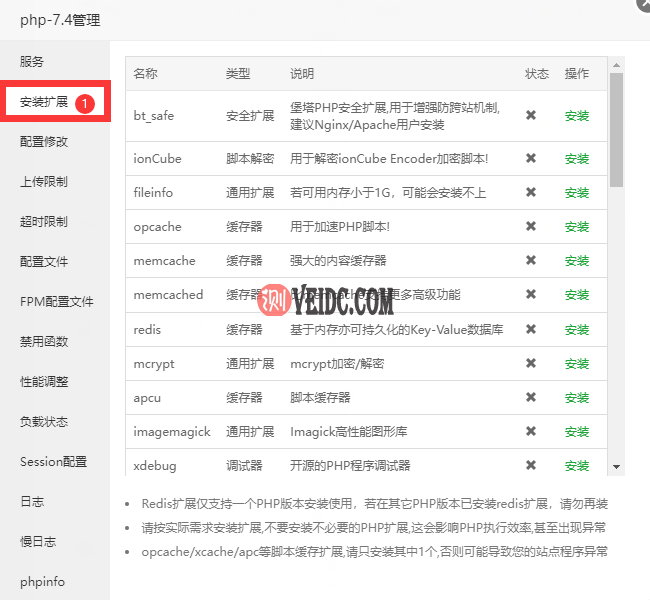Image resolution: width=650 pixels, height=600 pixels.
Task: Click the redis extension name
Action: click(x=147, y=329)
